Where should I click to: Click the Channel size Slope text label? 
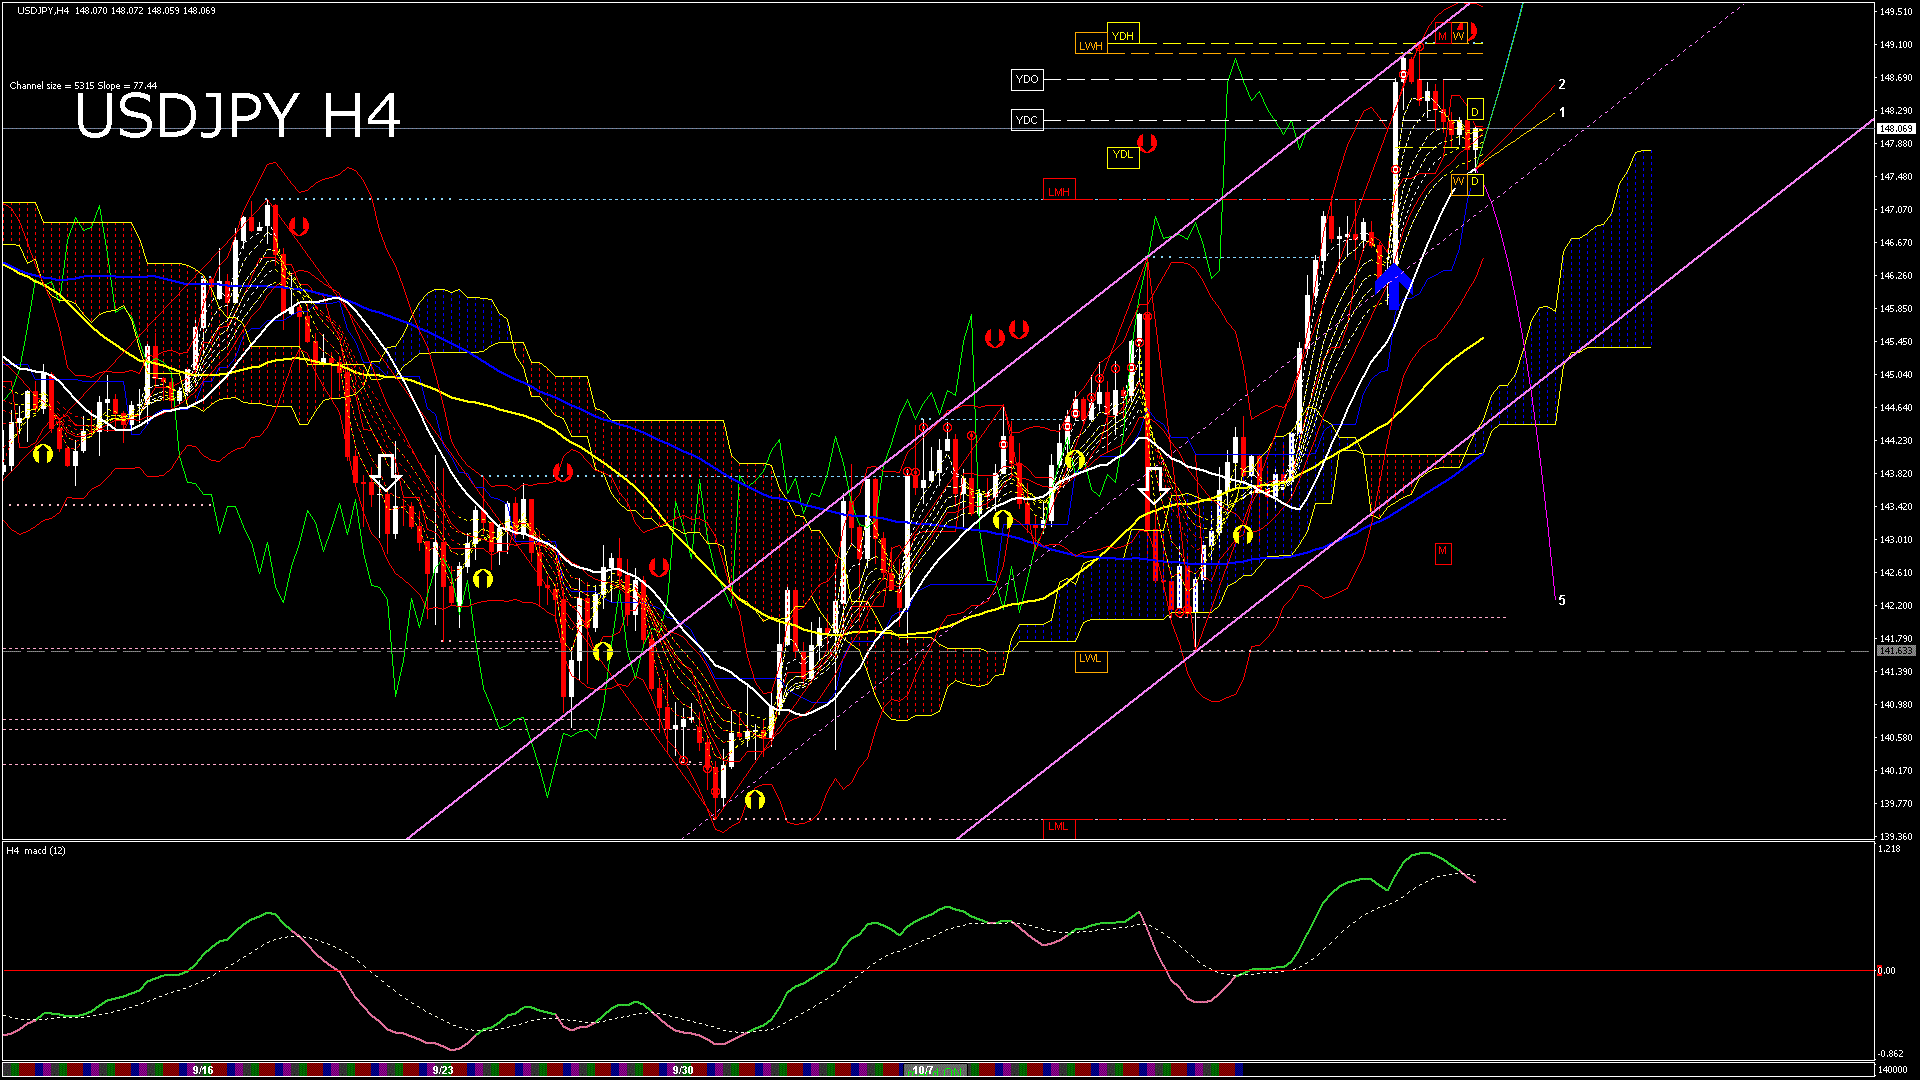point(83,86)
